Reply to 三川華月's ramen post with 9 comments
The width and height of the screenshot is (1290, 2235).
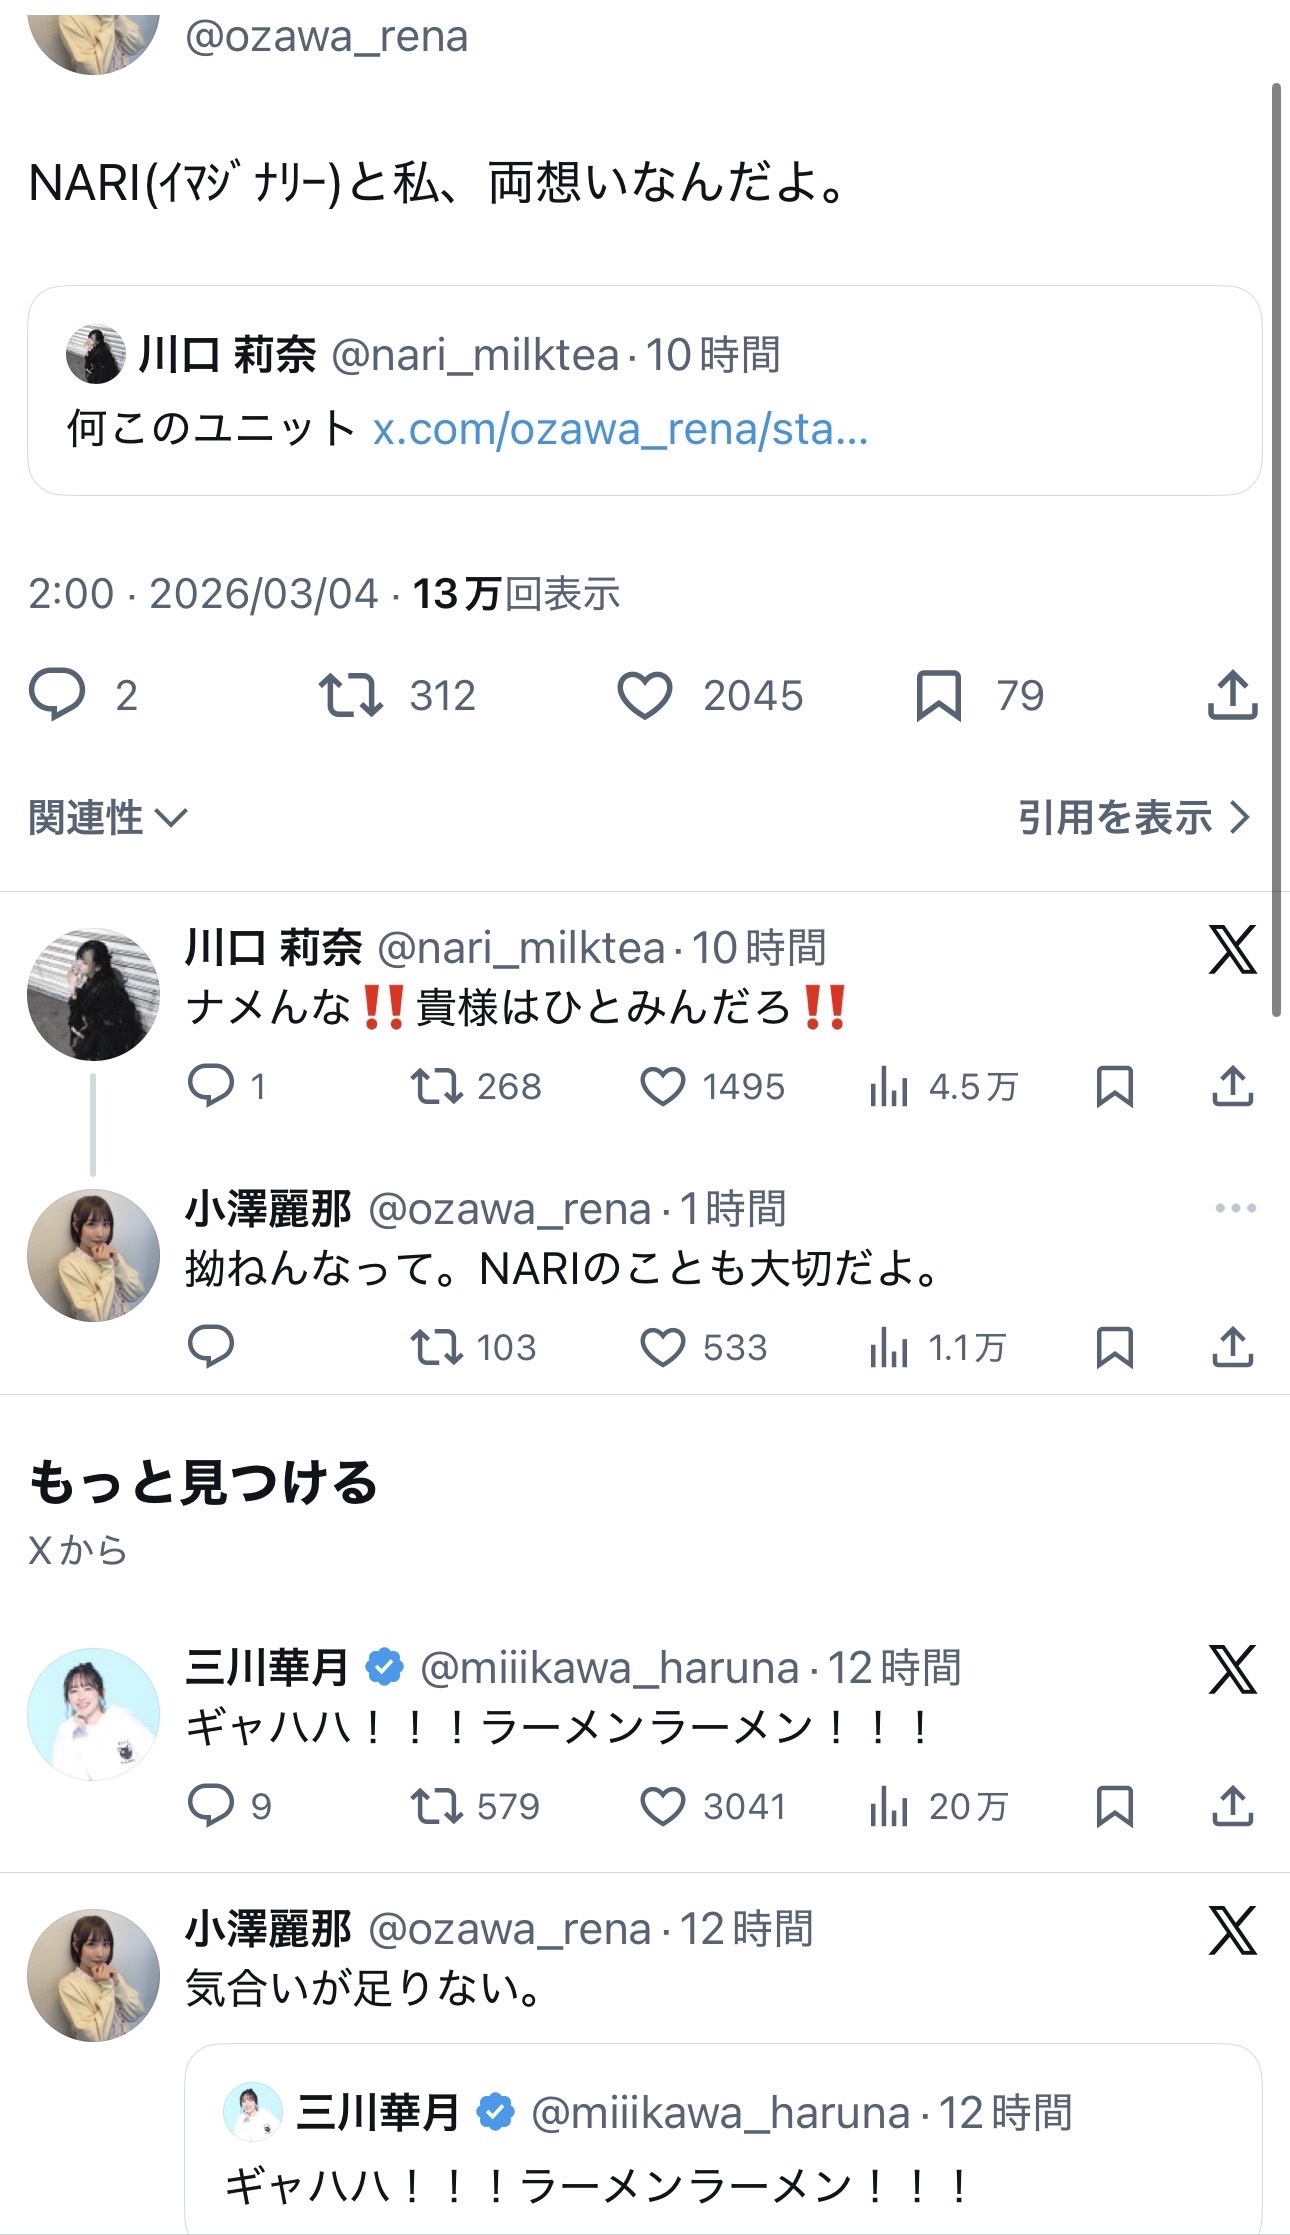(211, 1807)
